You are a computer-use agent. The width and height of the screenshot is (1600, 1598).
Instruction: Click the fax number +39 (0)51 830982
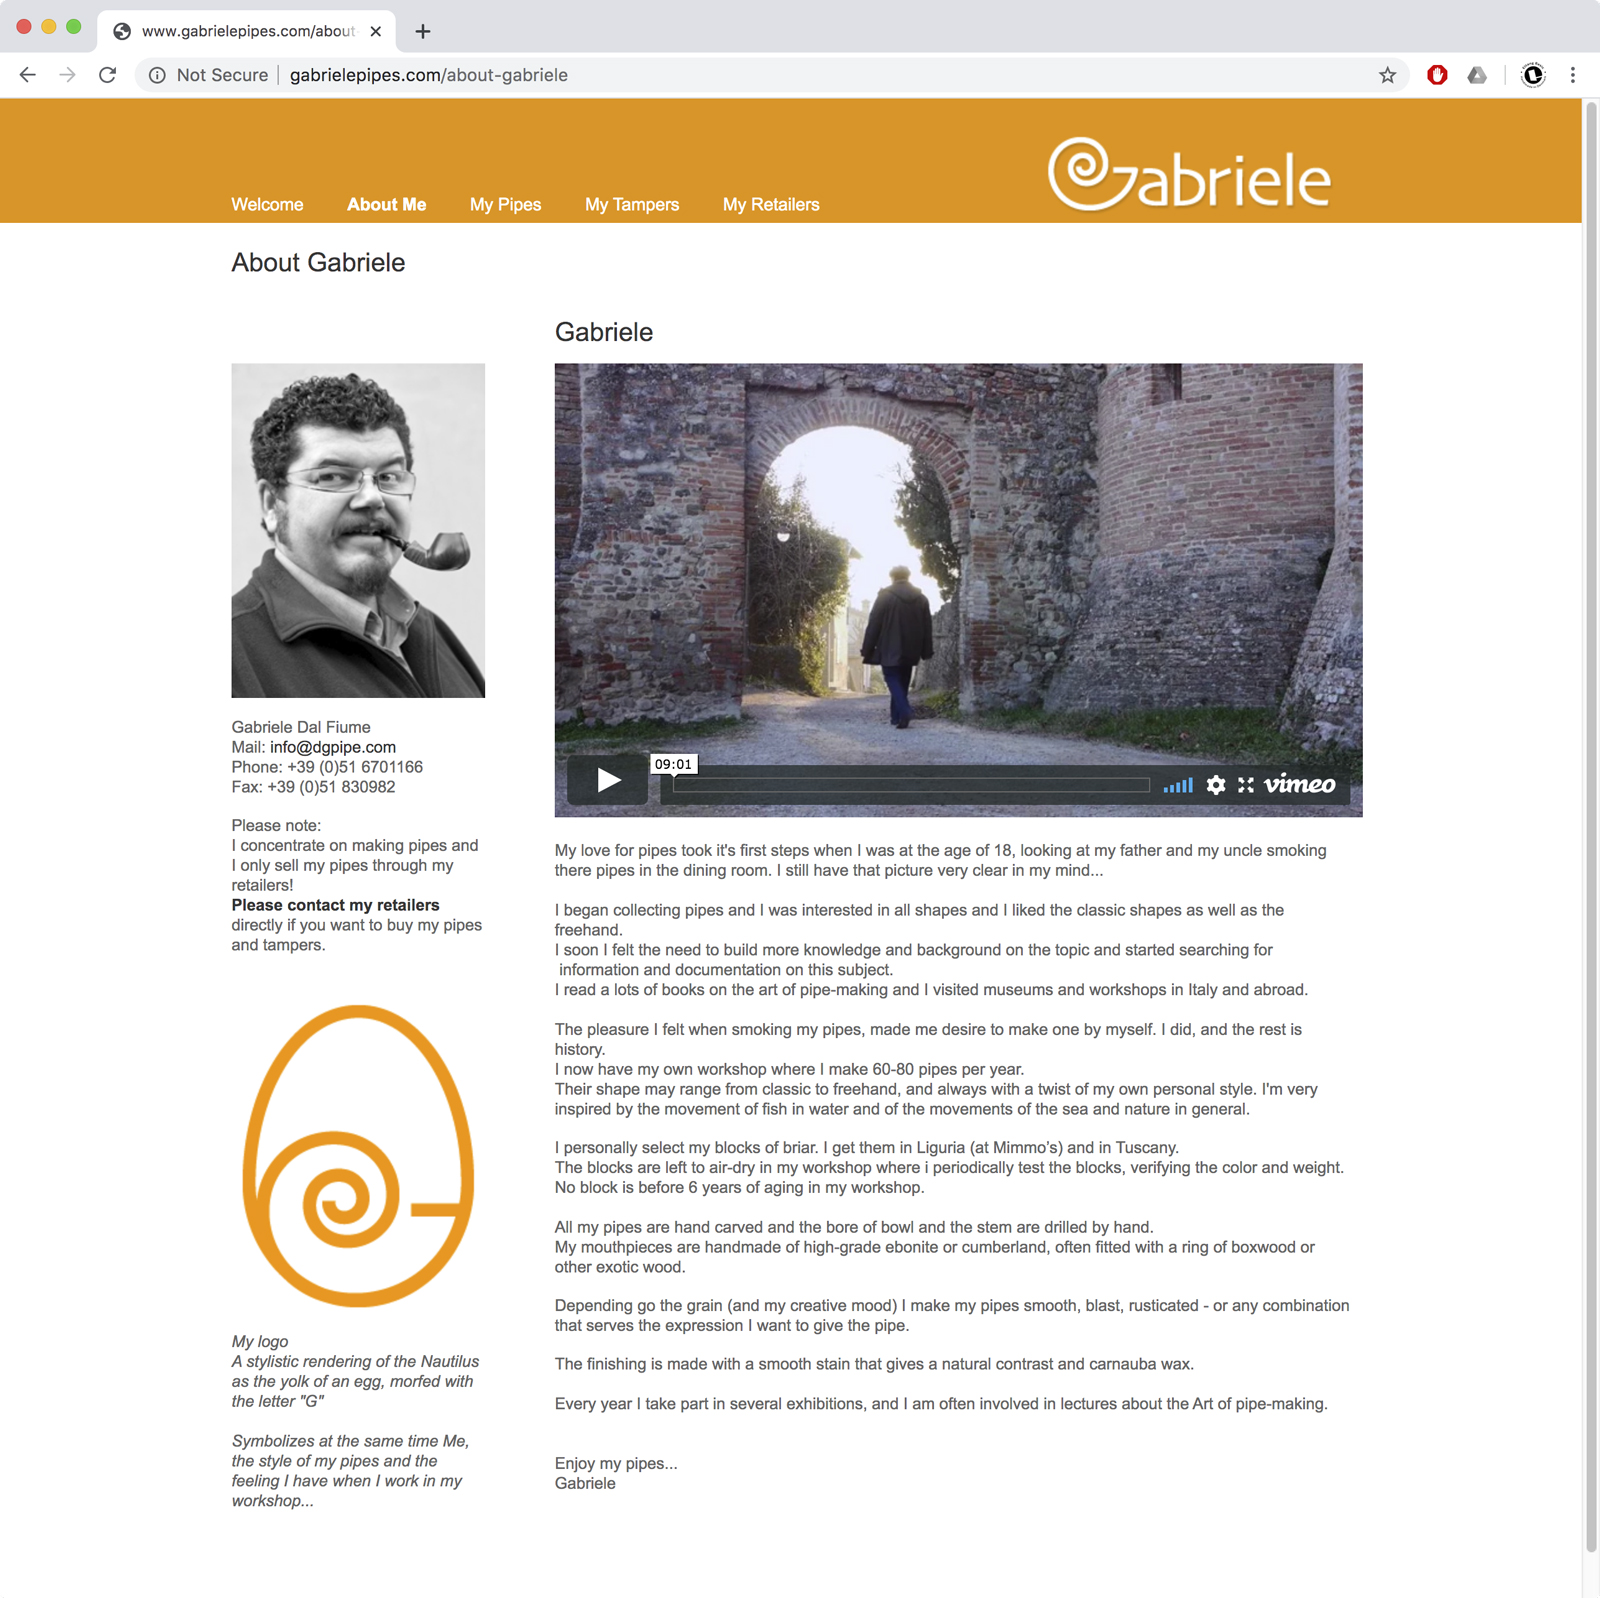point(331,787)
